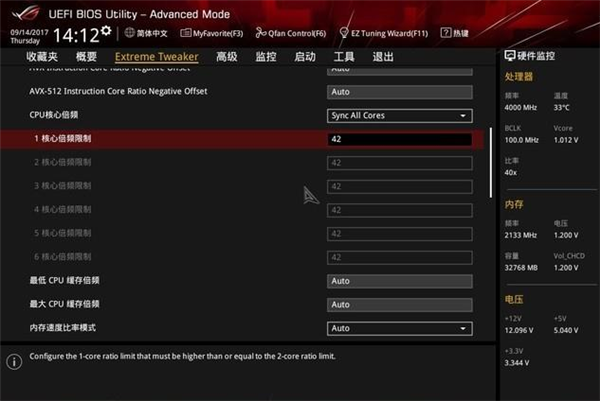Click the 1 核心倍频限制 value field
Screen dimensions: 600x401
point(400,139)
